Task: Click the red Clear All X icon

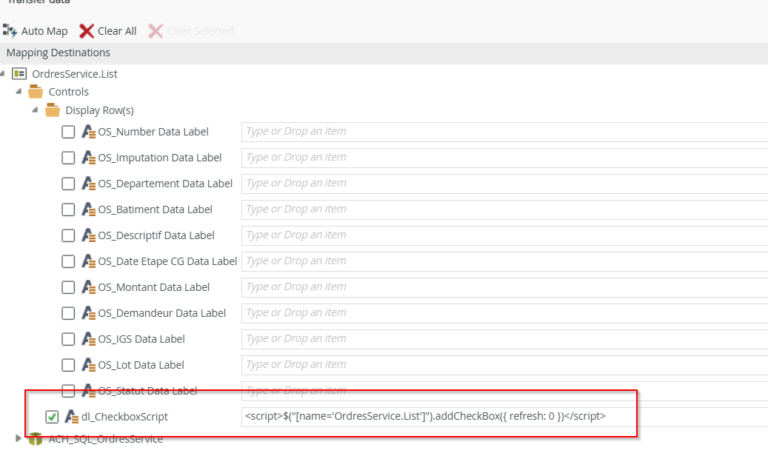Action: (x=86, y=31)
